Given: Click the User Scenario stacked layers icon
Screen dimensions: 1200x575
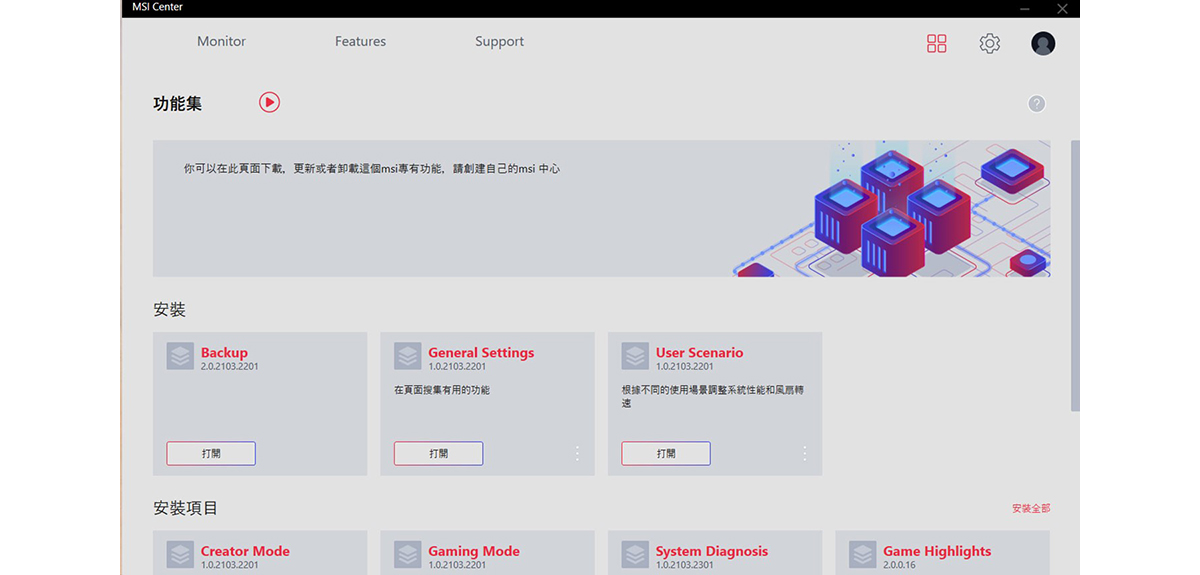Looking at the screenshot, I should [635, 356].
